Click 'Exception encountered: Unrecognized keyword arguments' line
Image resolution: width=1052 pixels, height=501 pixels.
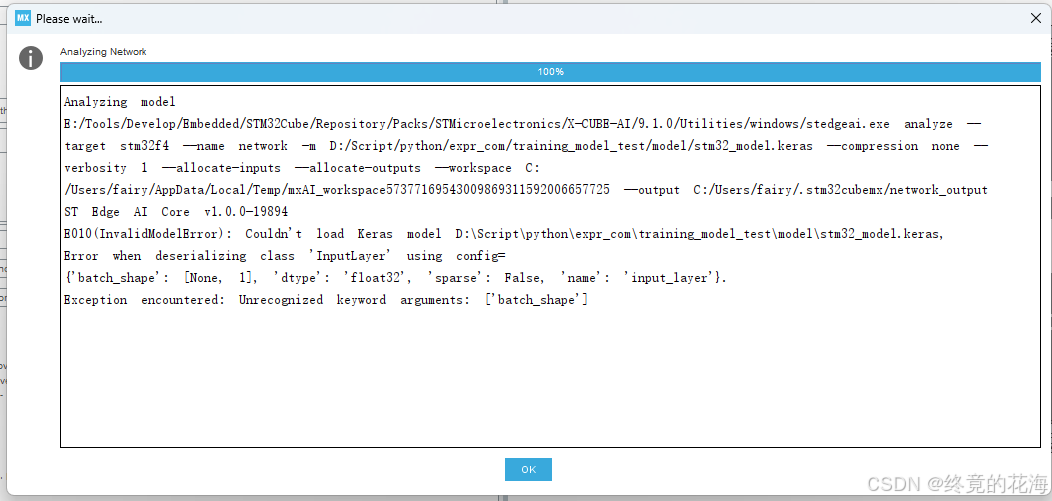point(326,300)
